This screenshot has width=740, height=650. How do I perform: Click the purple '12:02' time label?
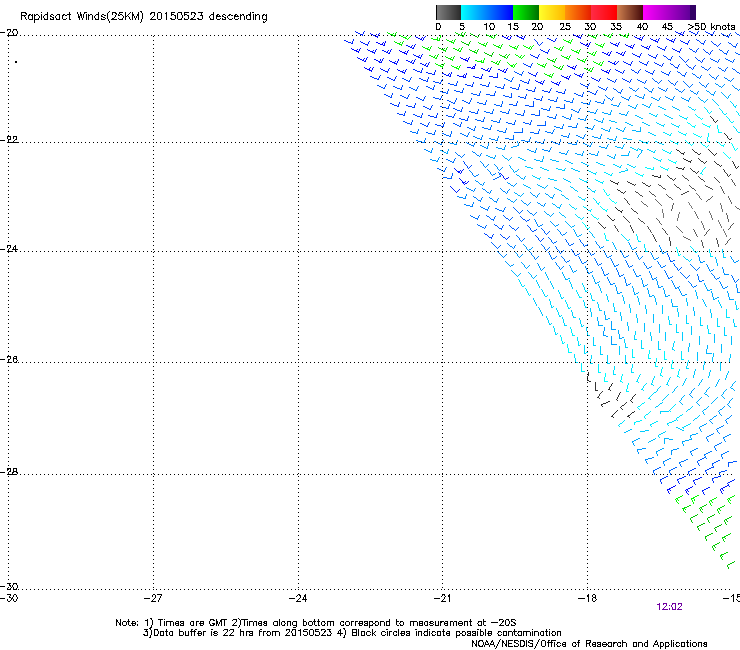pos(669,607)
